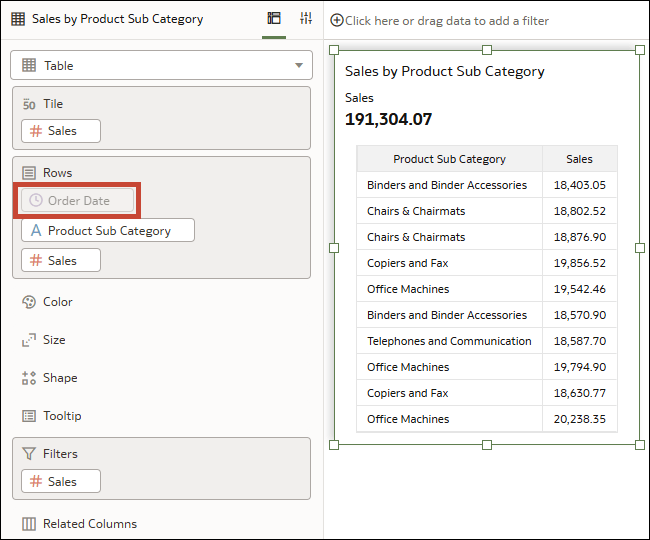The width and height of the screenshot is (650, 540).
Task: Click the Filters funnel icon
Action: point(29,454)
